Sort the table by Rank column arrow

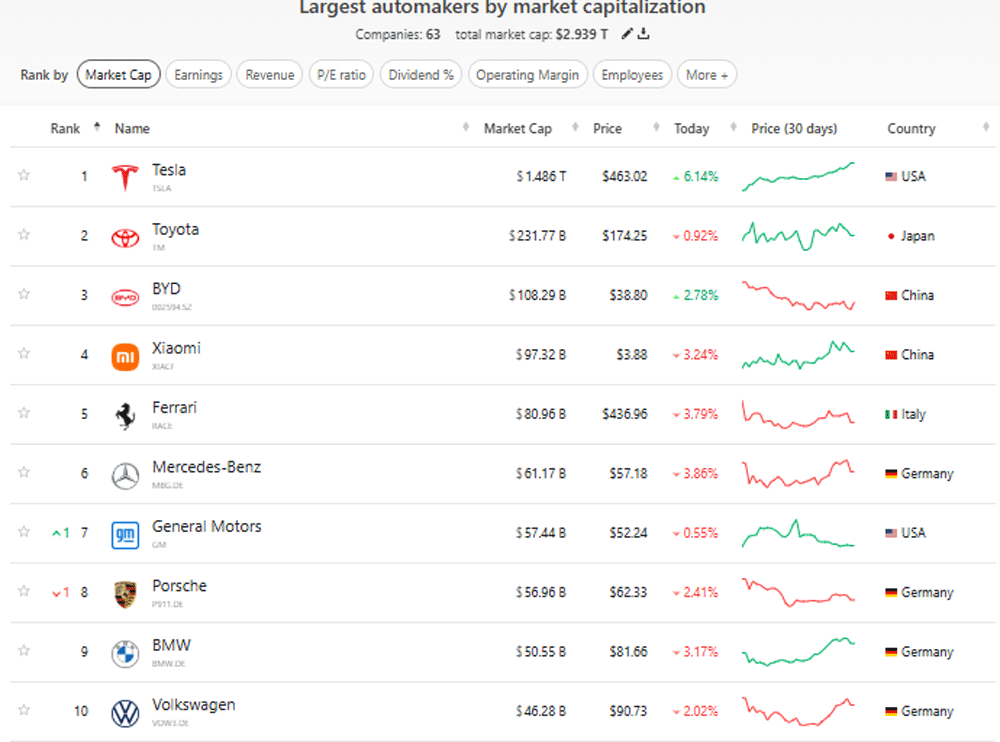pos(97,127)
